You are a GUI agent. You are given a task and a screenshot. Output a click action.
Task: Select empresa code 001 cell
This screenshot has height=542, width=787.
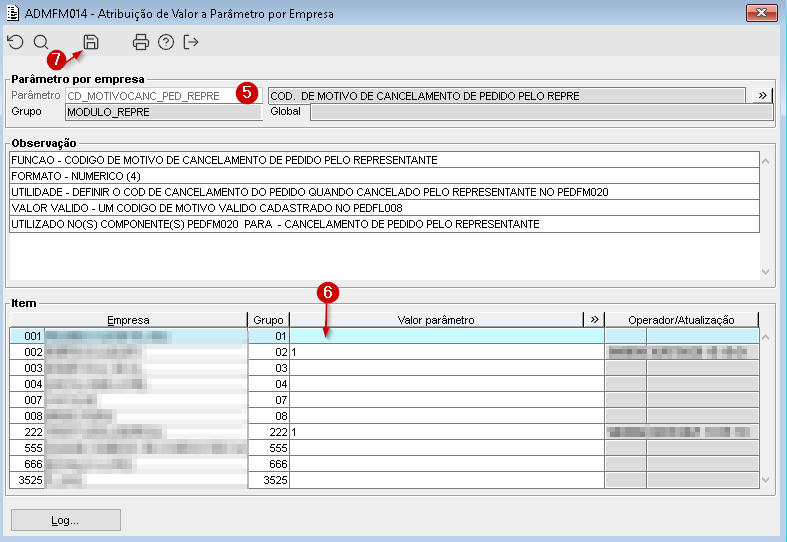(28, 336)
